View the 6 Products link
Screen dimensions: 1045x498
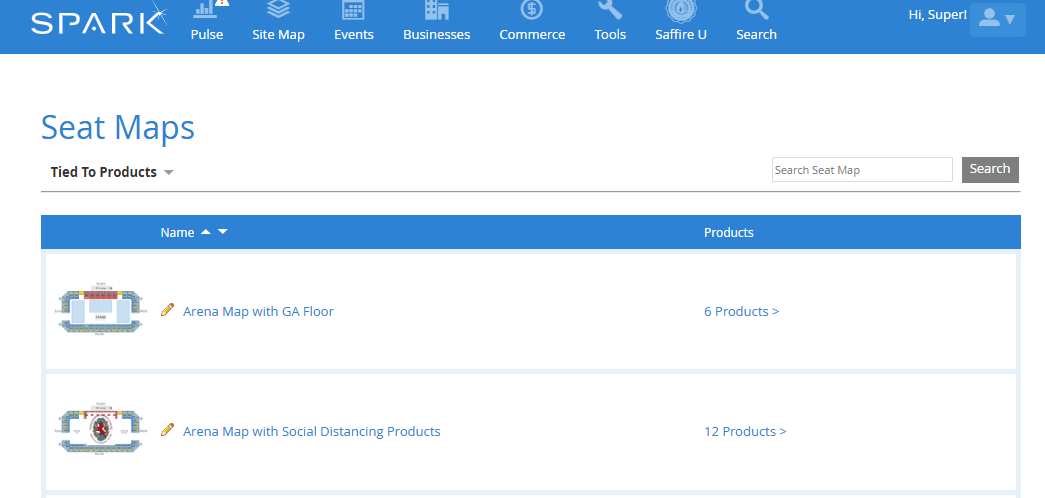[x=742, y=311]
